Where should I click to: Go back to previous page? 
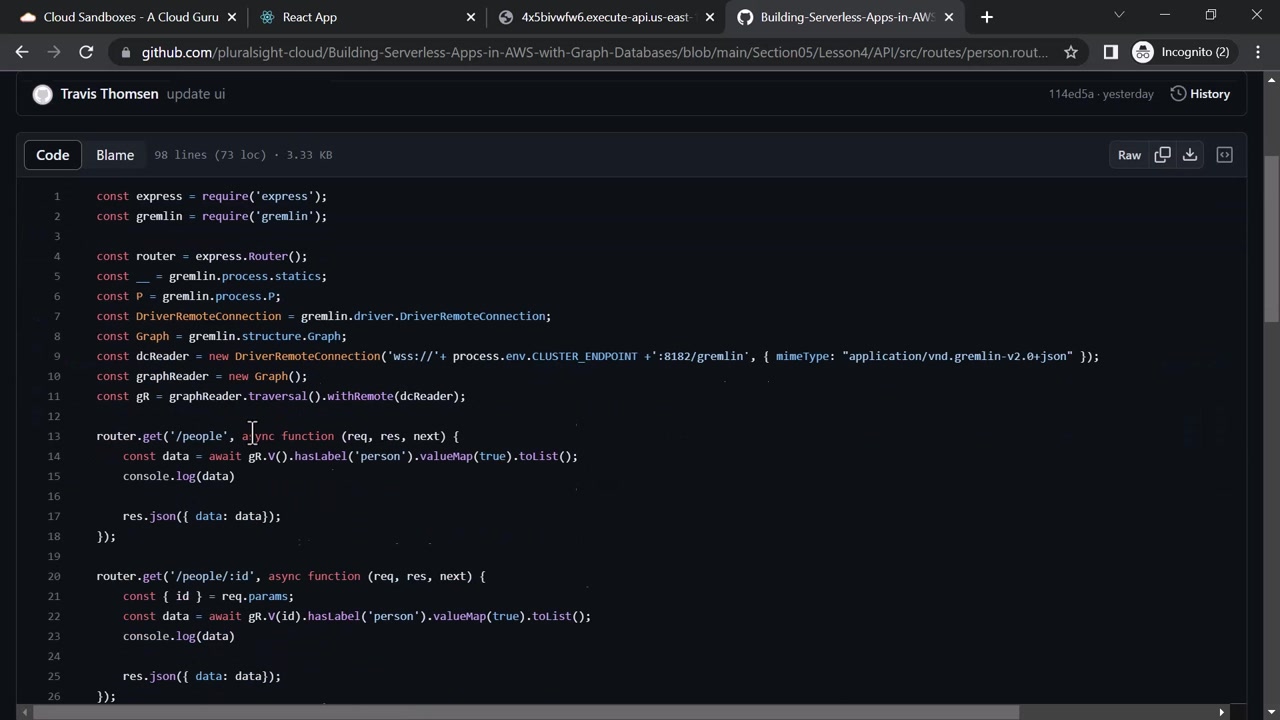point(22,52)
